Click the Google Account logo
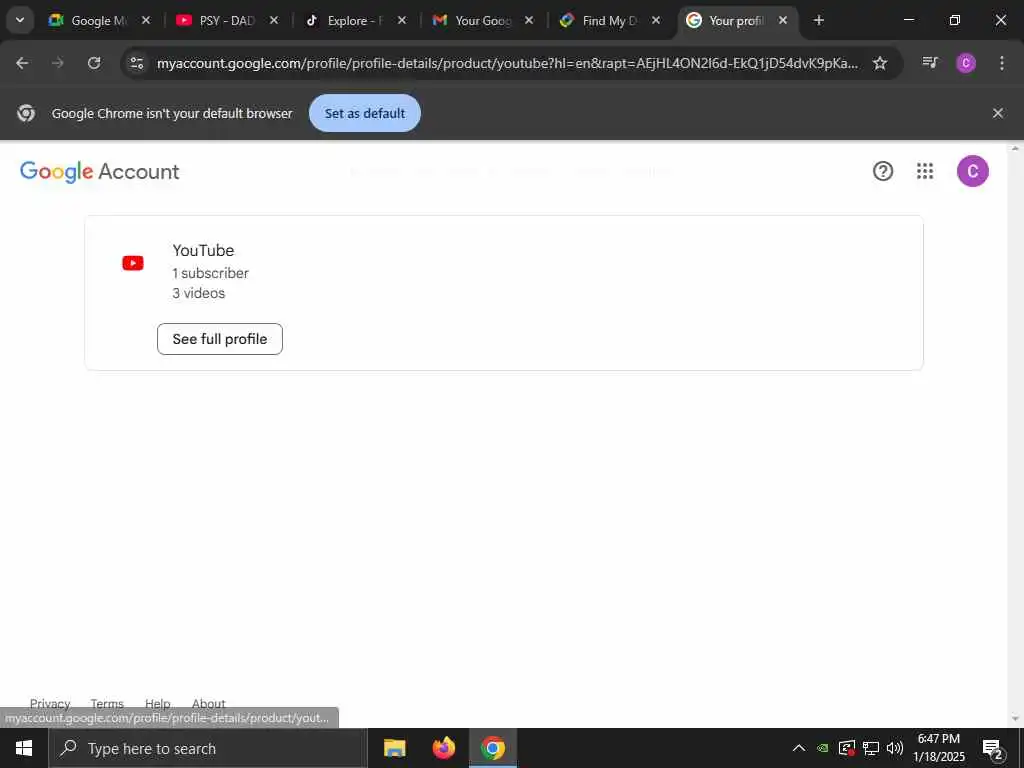 99,172
